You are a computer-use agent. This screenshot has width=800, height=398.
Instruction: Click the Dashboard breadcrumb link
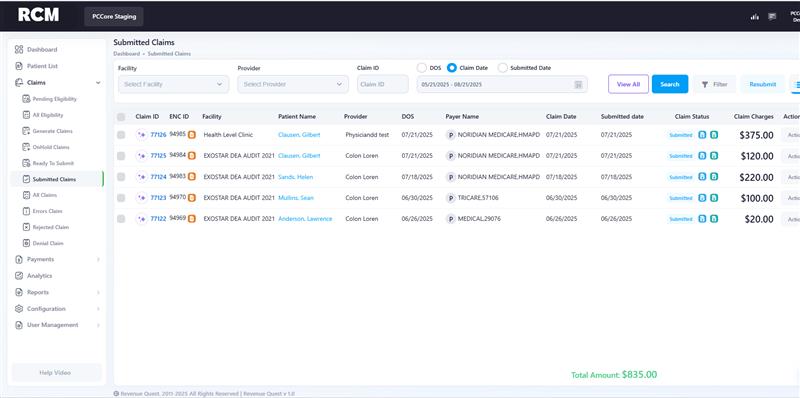[126, 54]
